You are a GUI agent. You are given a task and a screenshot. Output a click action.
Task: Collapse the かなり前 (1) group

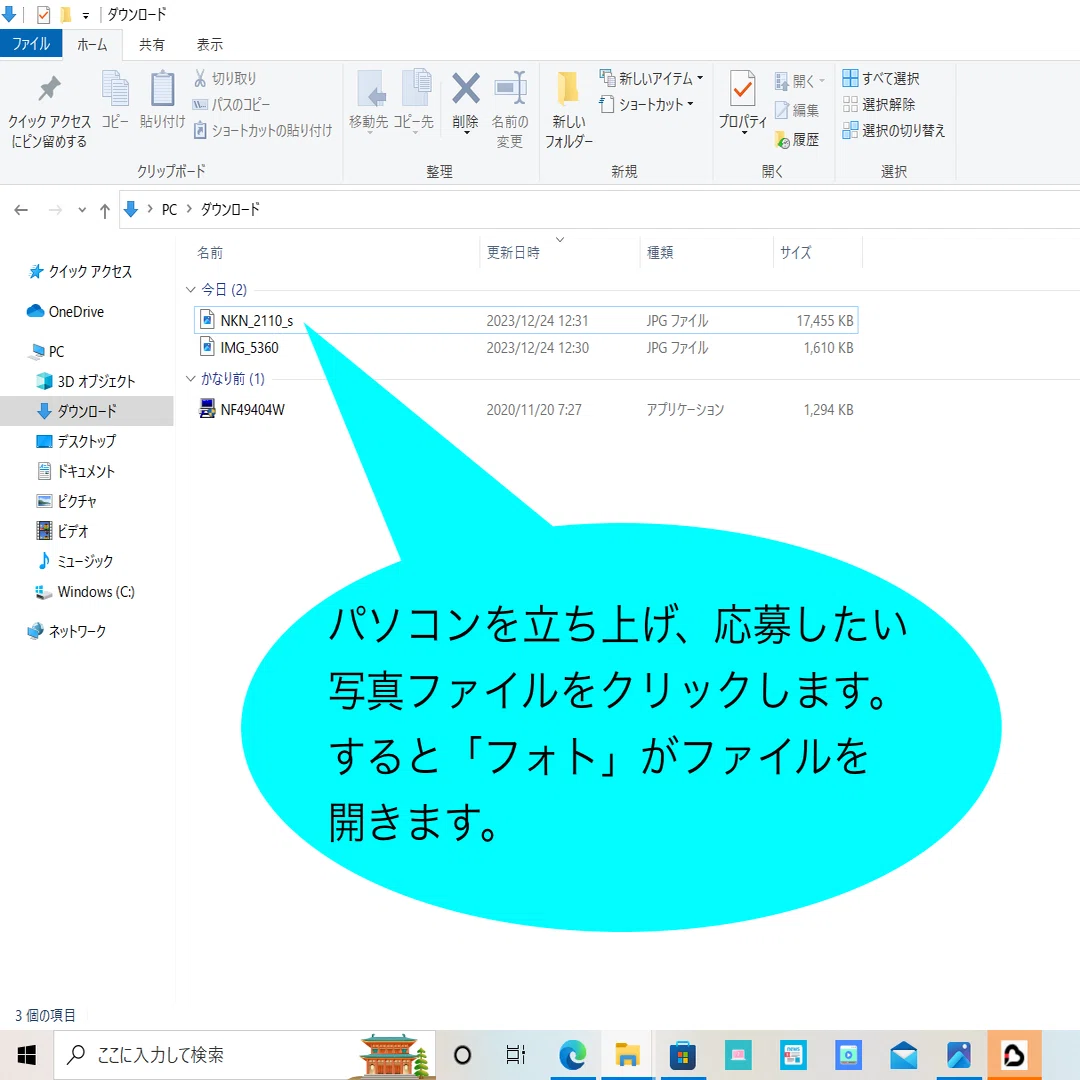191,379
